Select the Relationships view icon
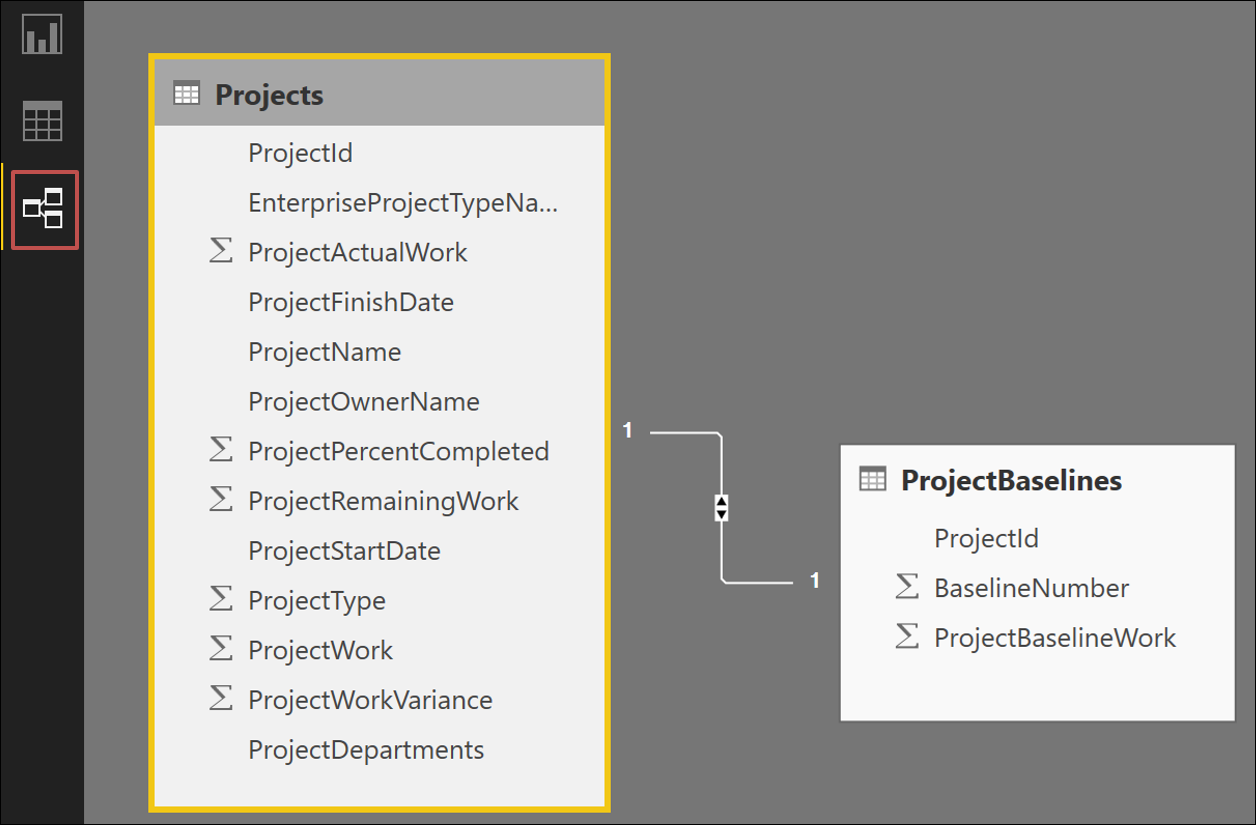This screenshot has width=1256, height=825. point(43,209)
